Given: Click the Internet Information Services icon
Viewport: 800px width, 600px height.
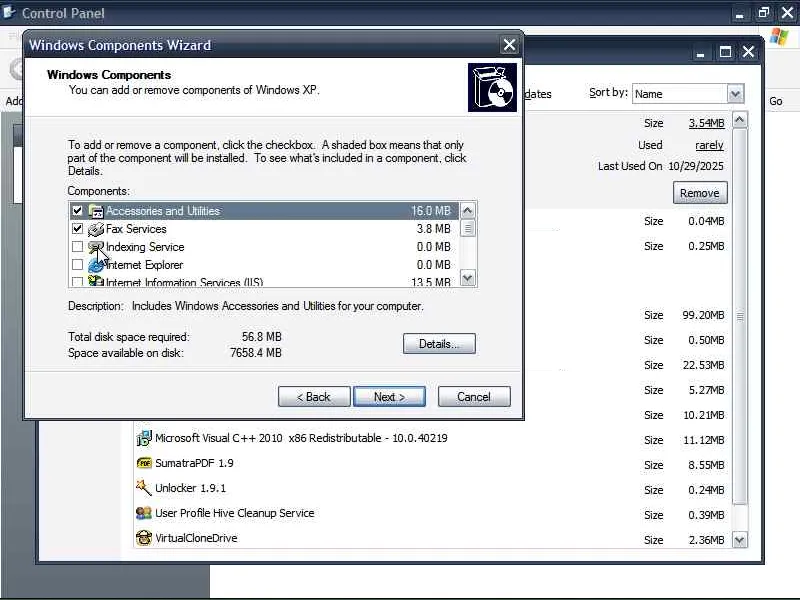Looking at the screenshot, I should 96,281.
